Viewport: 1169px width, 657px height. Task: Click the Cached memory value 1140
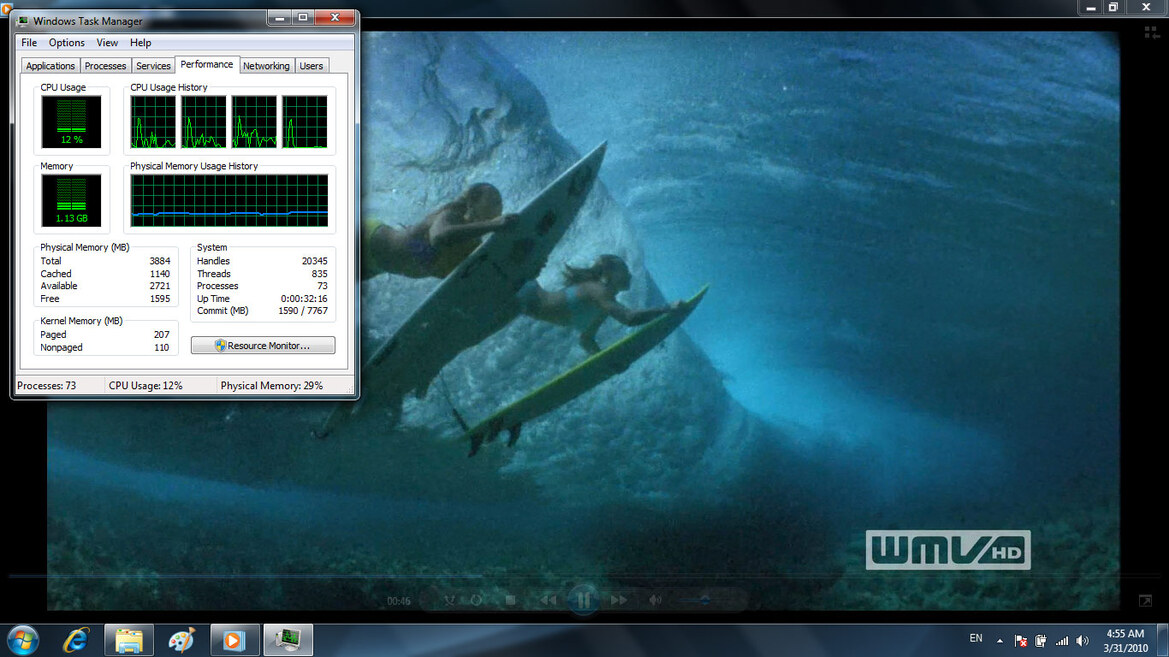(x=160, y=274)
